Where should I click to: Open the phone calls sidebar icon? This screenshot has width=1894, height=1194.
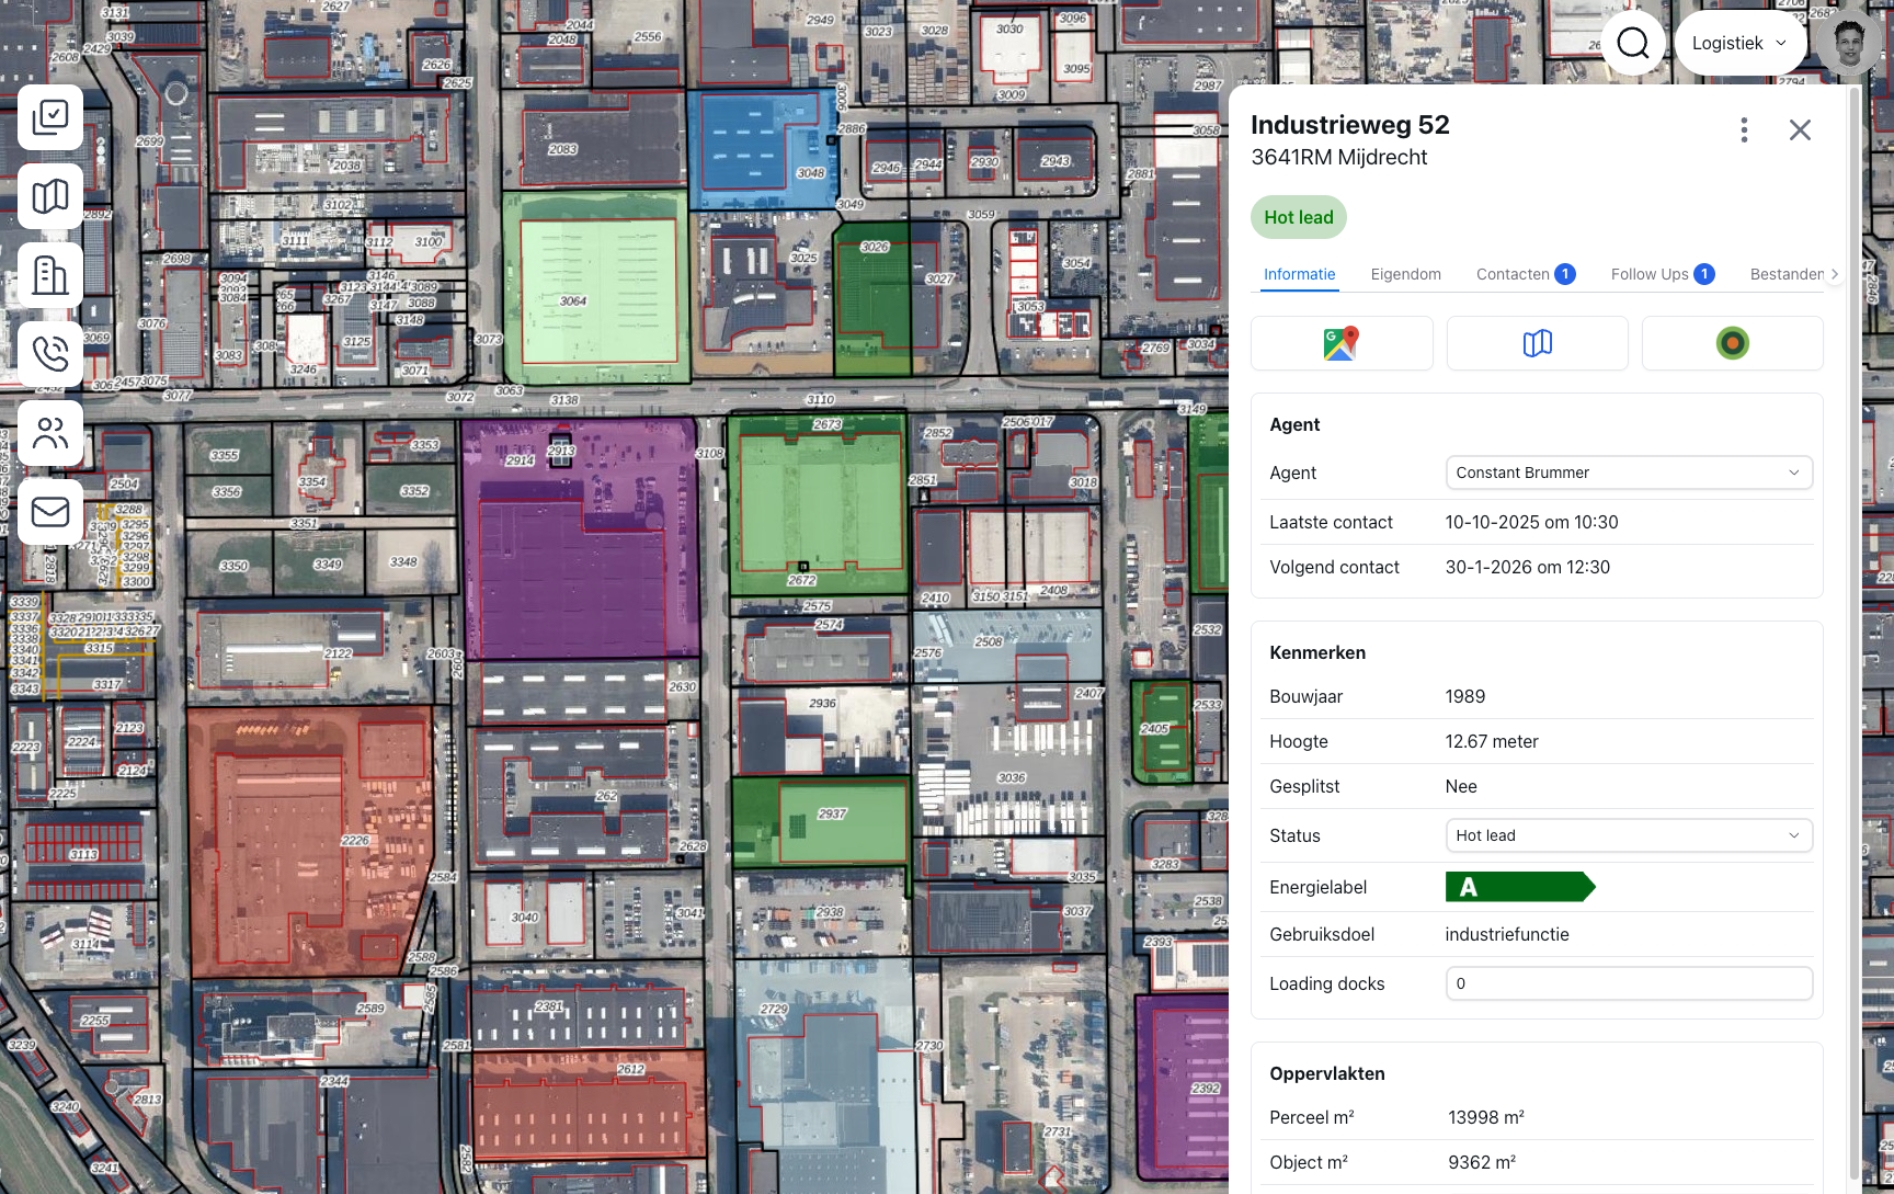(50, 354)
